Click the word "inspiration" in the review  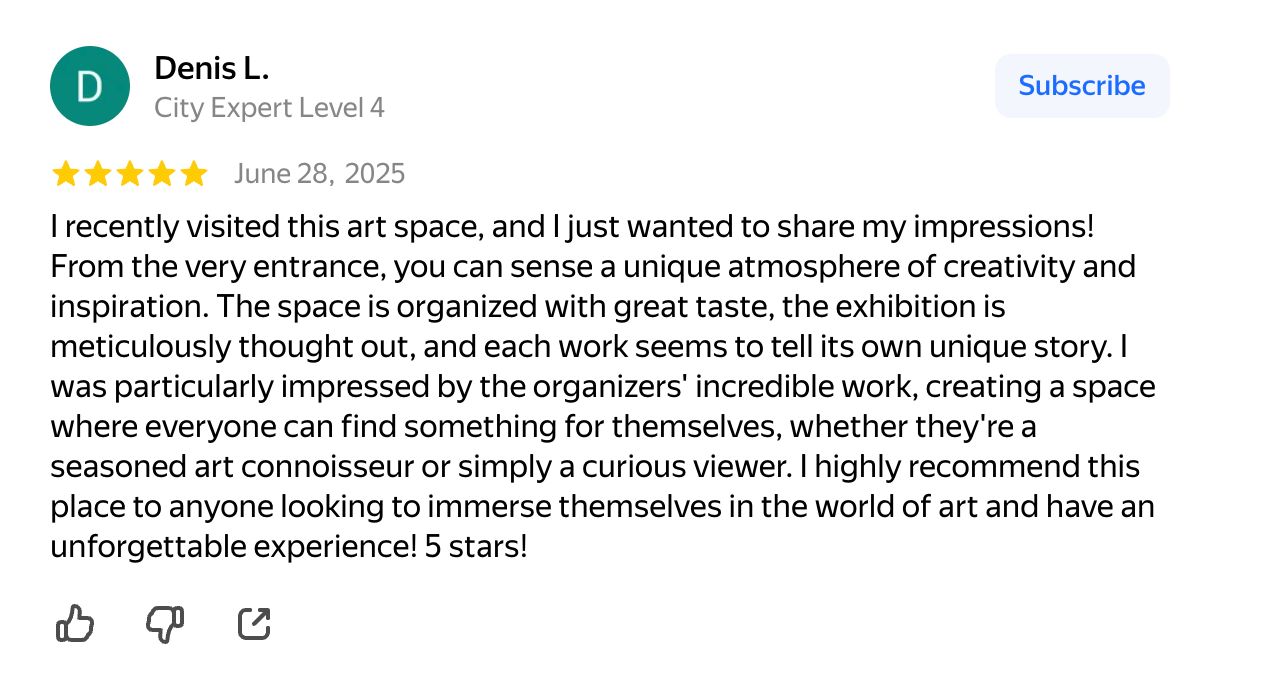click(x=125, y=307)
